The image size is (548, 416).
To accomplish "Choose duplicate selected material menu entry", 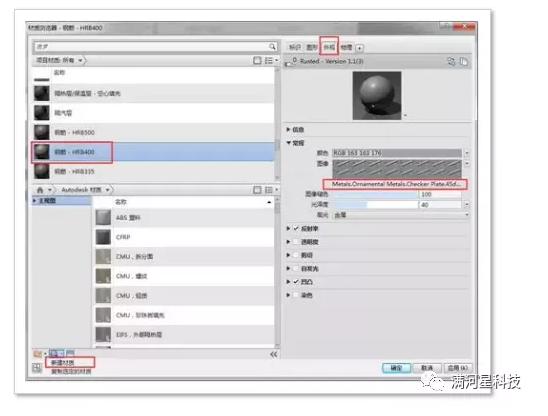I will click(x=71, y=372).
